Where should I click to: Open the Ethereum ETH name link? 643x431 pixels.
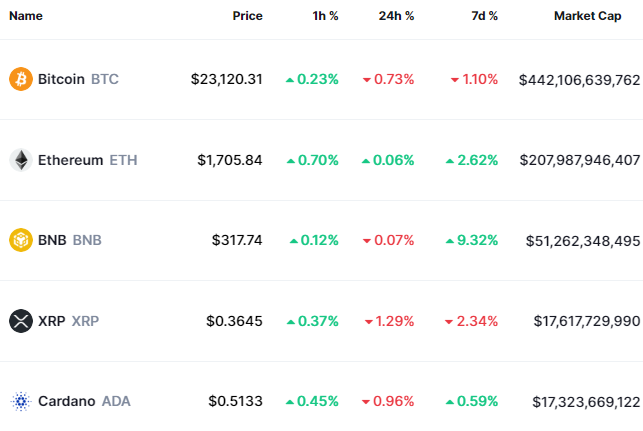88,160
